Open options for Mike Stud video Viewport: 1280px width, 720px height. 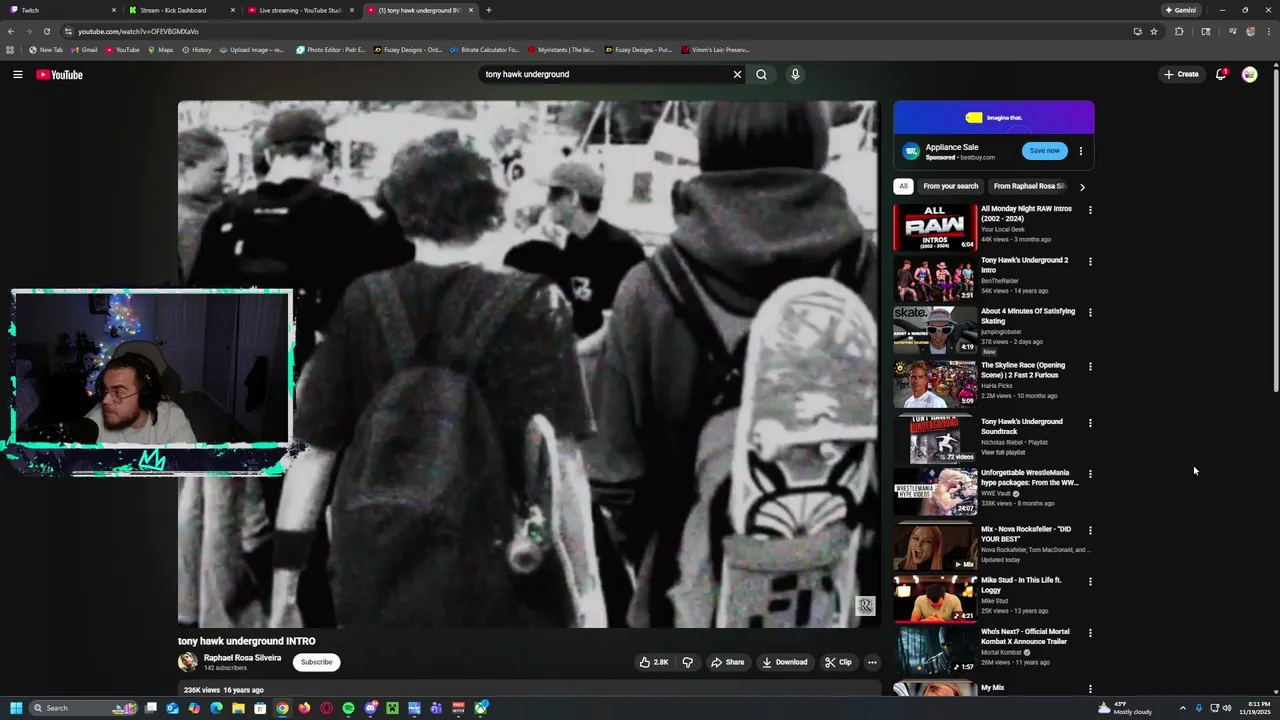coord(1090,581)
